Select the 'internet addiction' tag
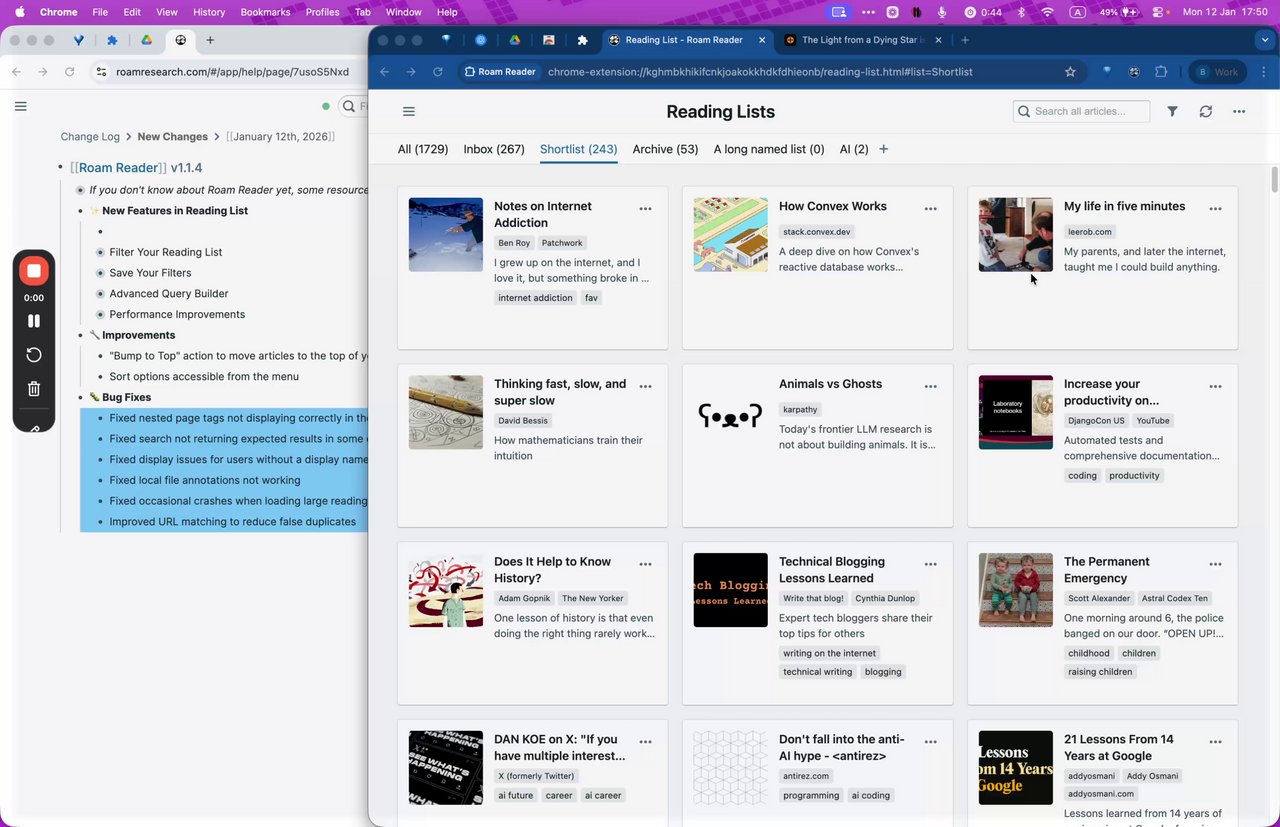The image size is (1280, 827). (x=535, y=298)
